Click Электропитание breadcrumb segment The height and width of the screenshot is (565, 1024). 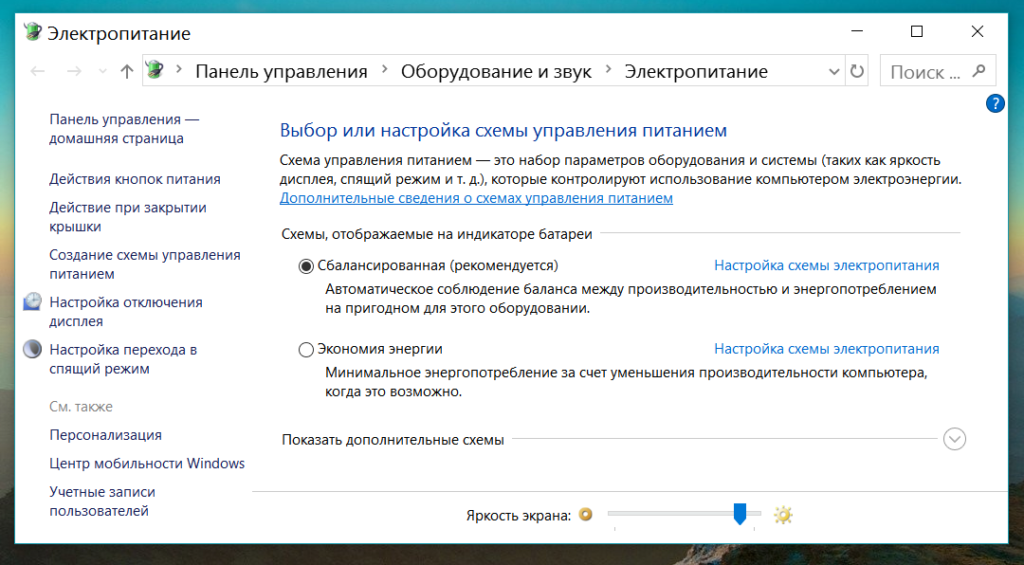pos(696,71)
